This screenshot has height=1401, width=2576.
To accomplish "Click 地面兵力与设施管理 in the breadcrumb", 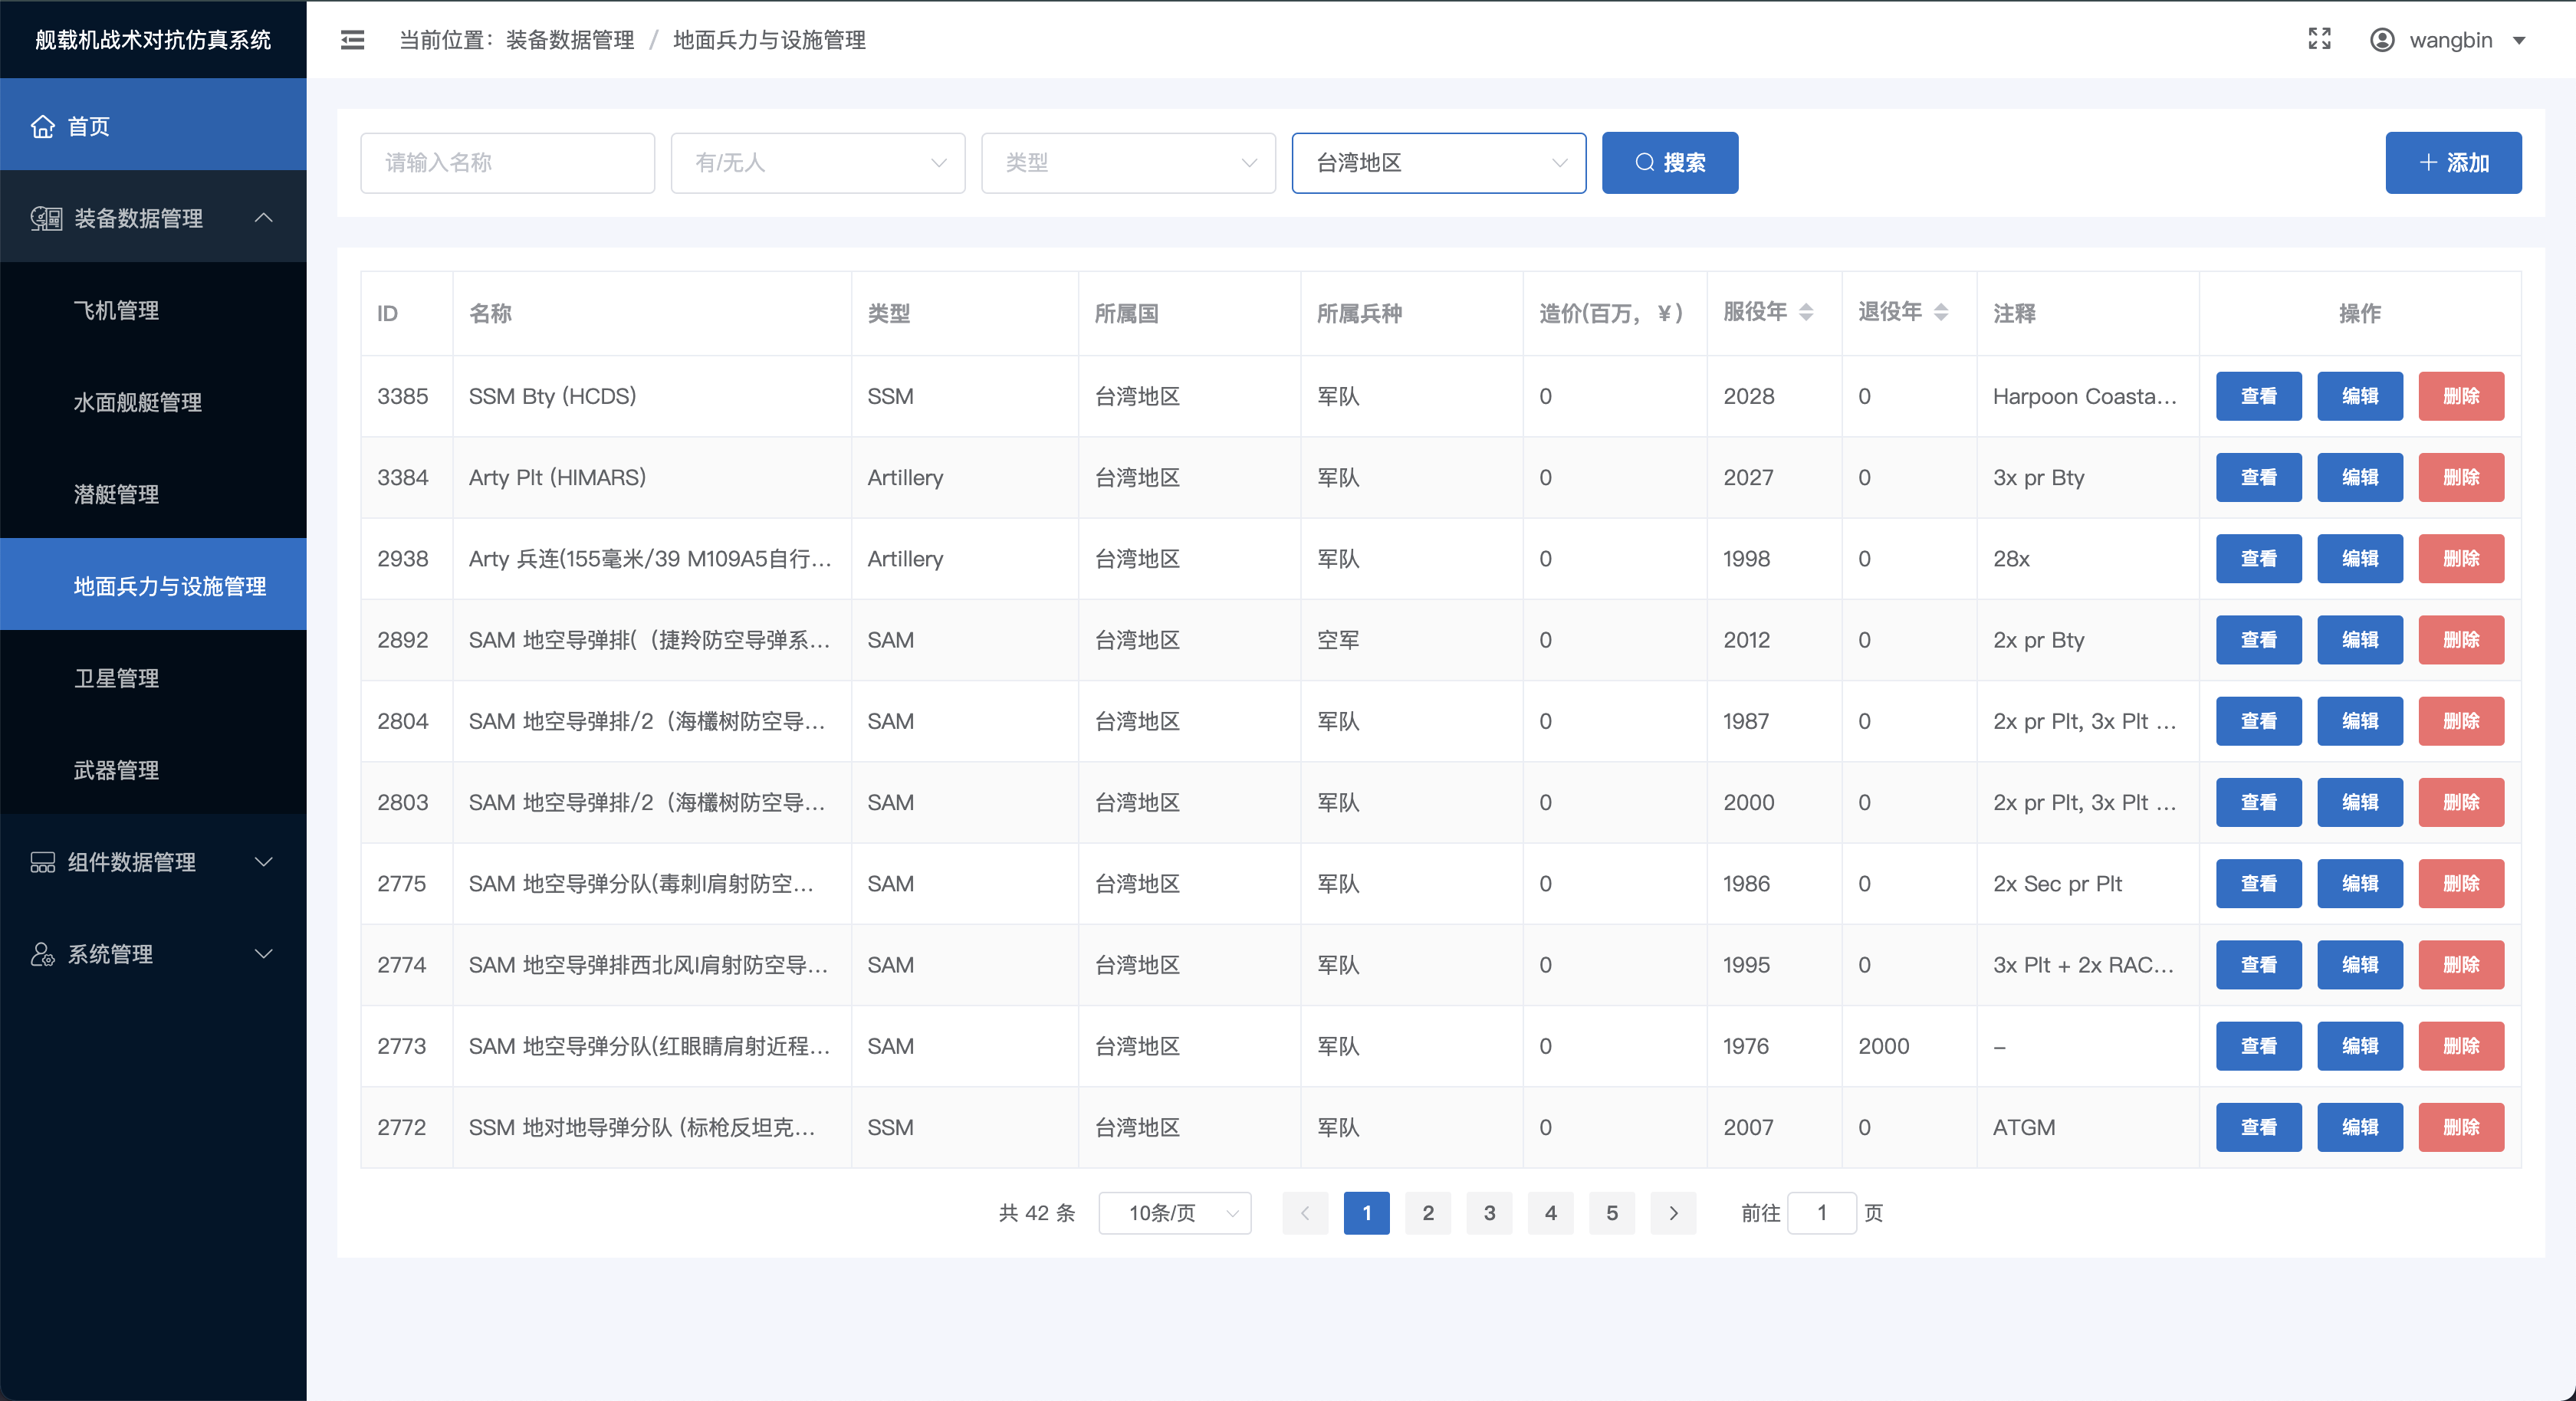I will coord(769,40).
